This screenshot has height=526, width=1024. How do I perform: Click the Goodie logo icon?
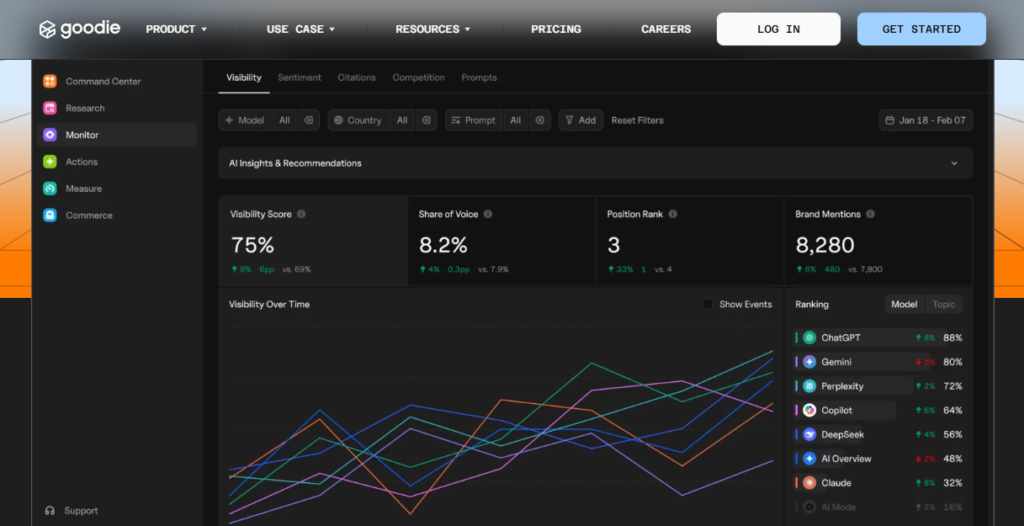point(47,29)
